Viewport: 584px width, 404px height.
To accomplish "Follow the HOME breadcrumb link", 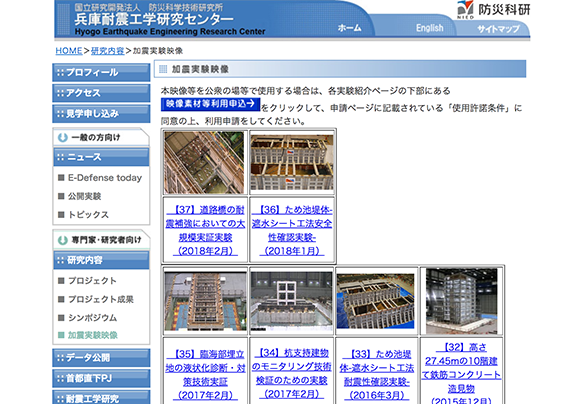I will tap(69, 51).
